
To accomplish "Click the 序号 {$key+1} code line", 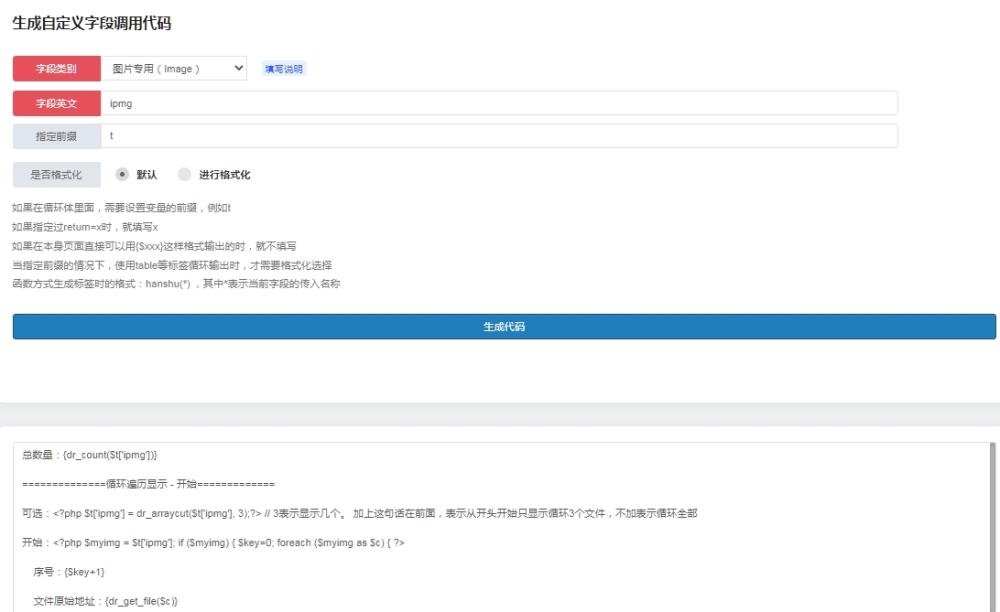I will tap(69, 571).
